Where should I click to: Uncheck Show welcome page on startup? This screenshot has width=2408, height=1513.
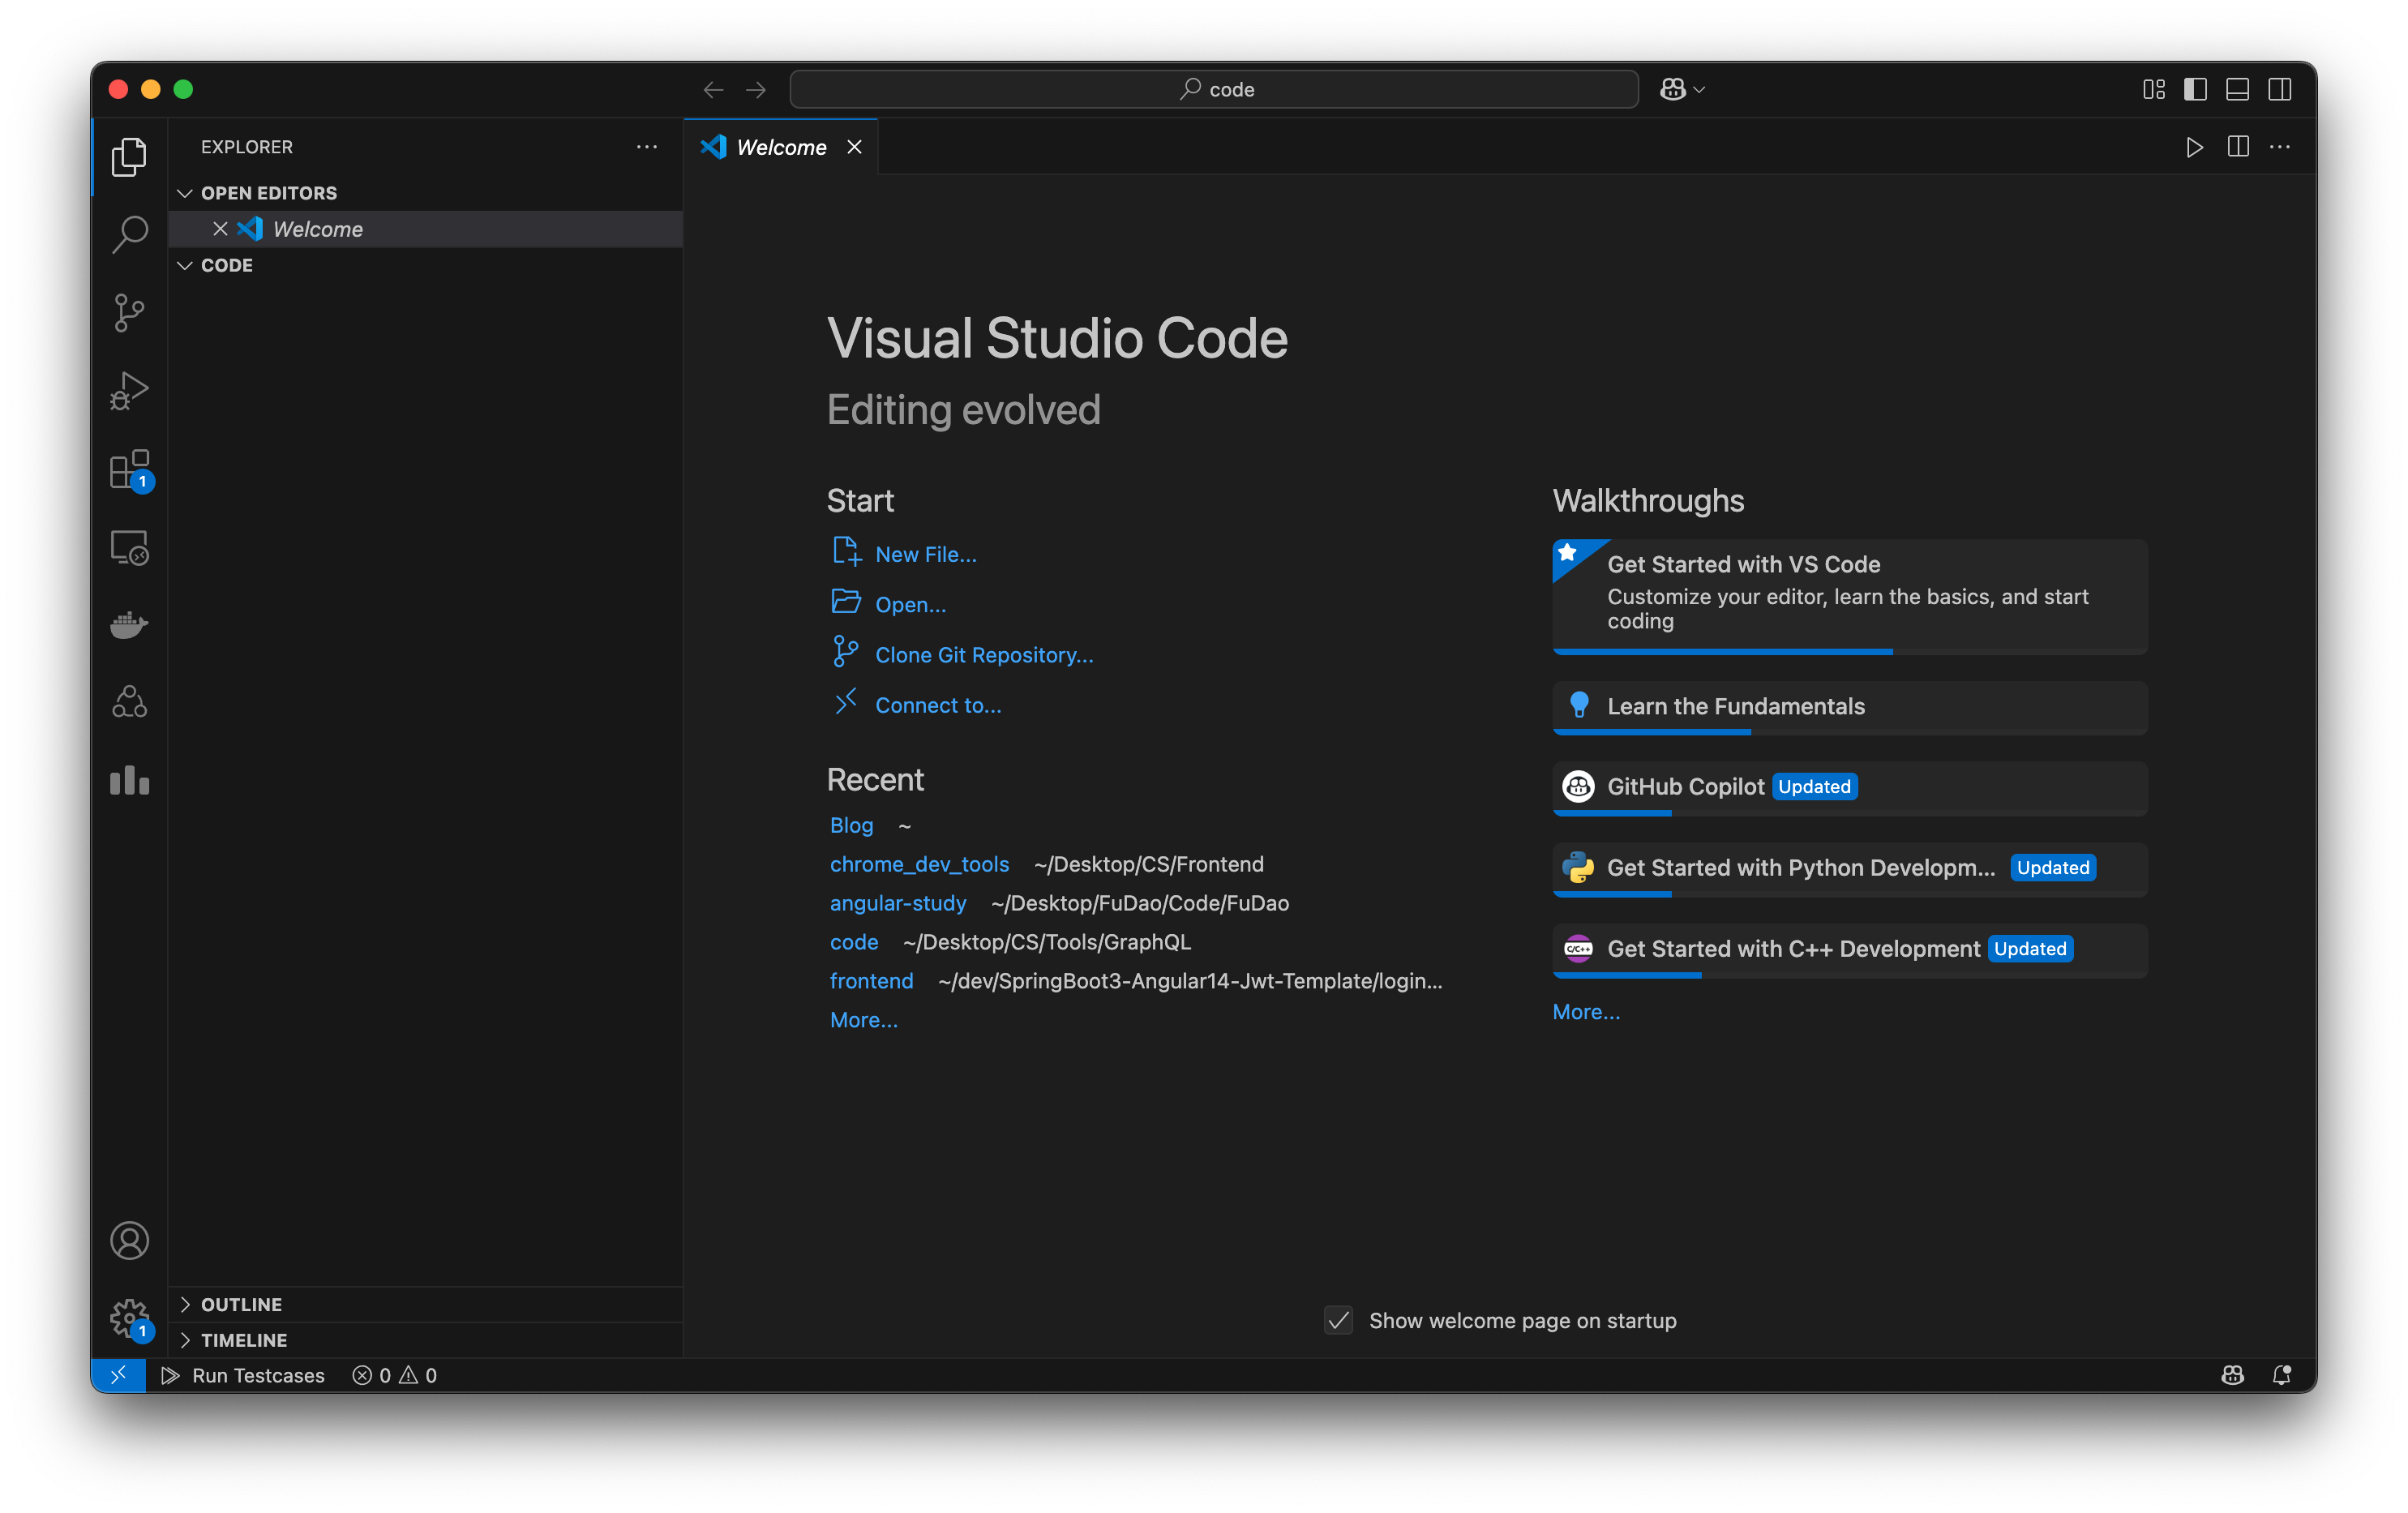pos(1338,1320)
